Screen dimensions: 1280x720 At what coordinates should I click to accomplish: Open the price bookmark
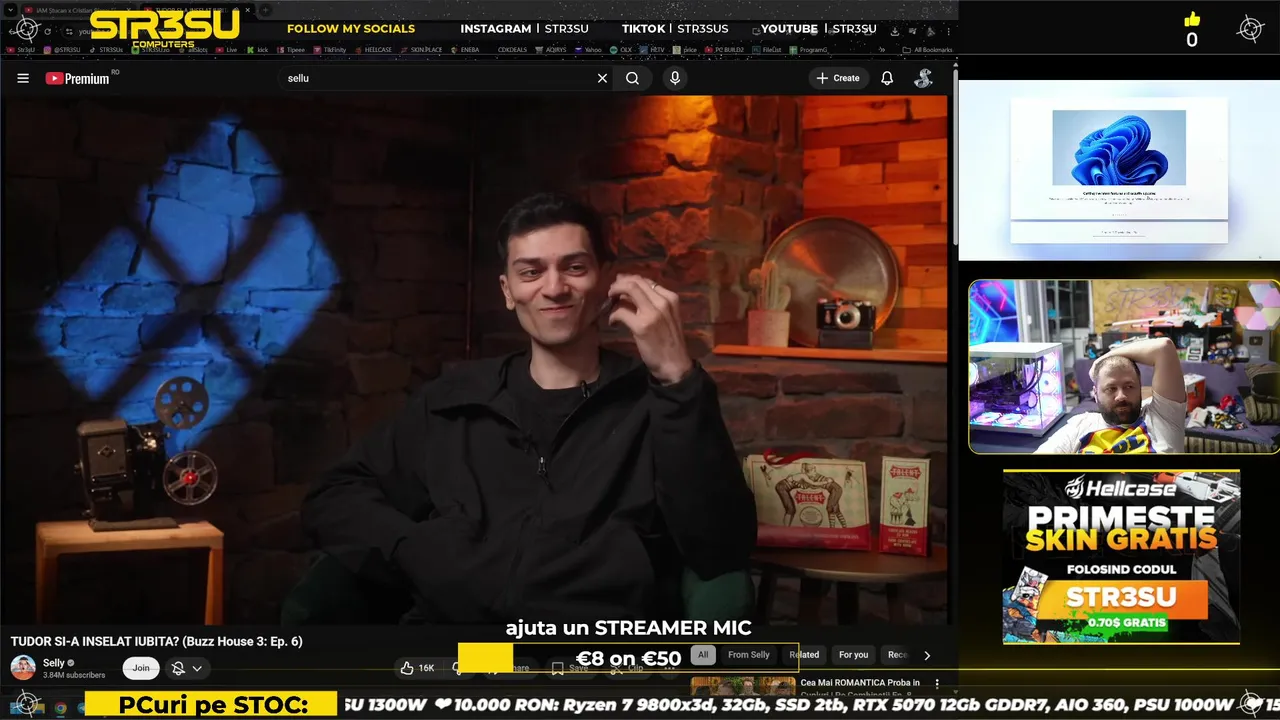[685, 49]
